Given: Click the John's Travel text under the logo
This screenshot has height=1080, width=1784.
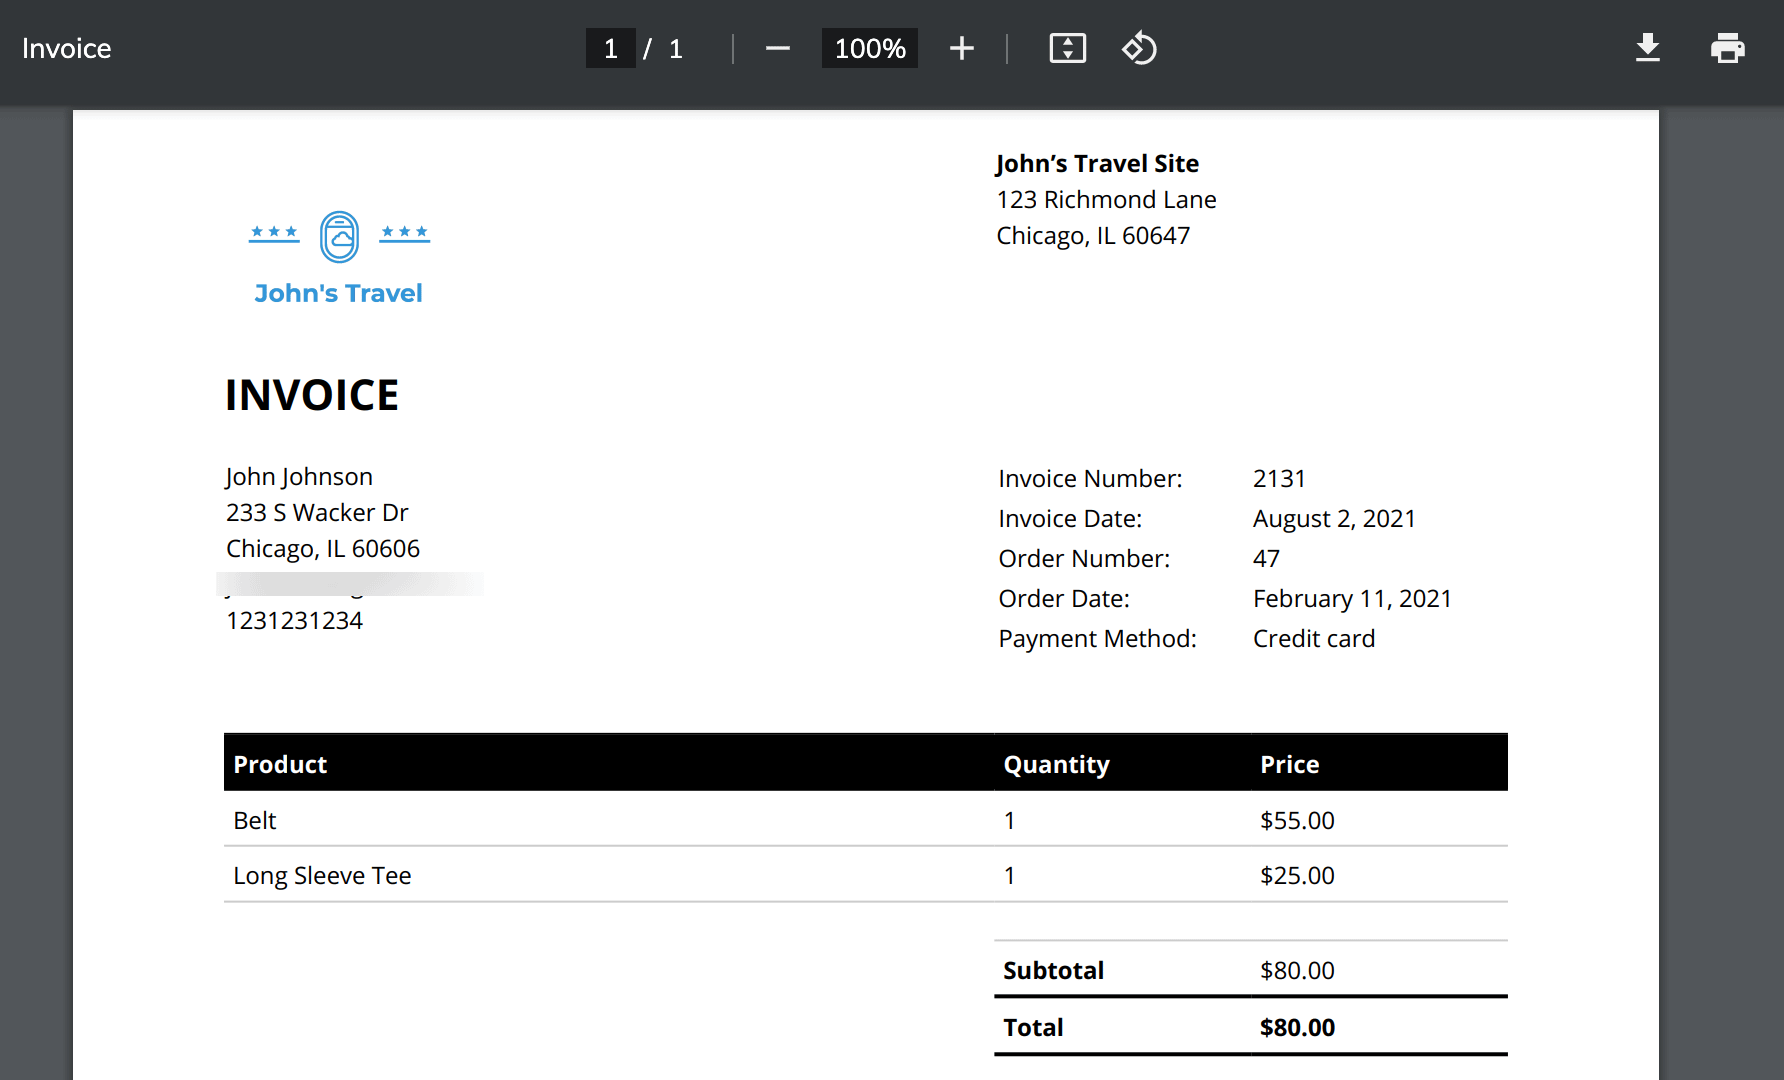Looking at the screenshot, I should 338,292.
